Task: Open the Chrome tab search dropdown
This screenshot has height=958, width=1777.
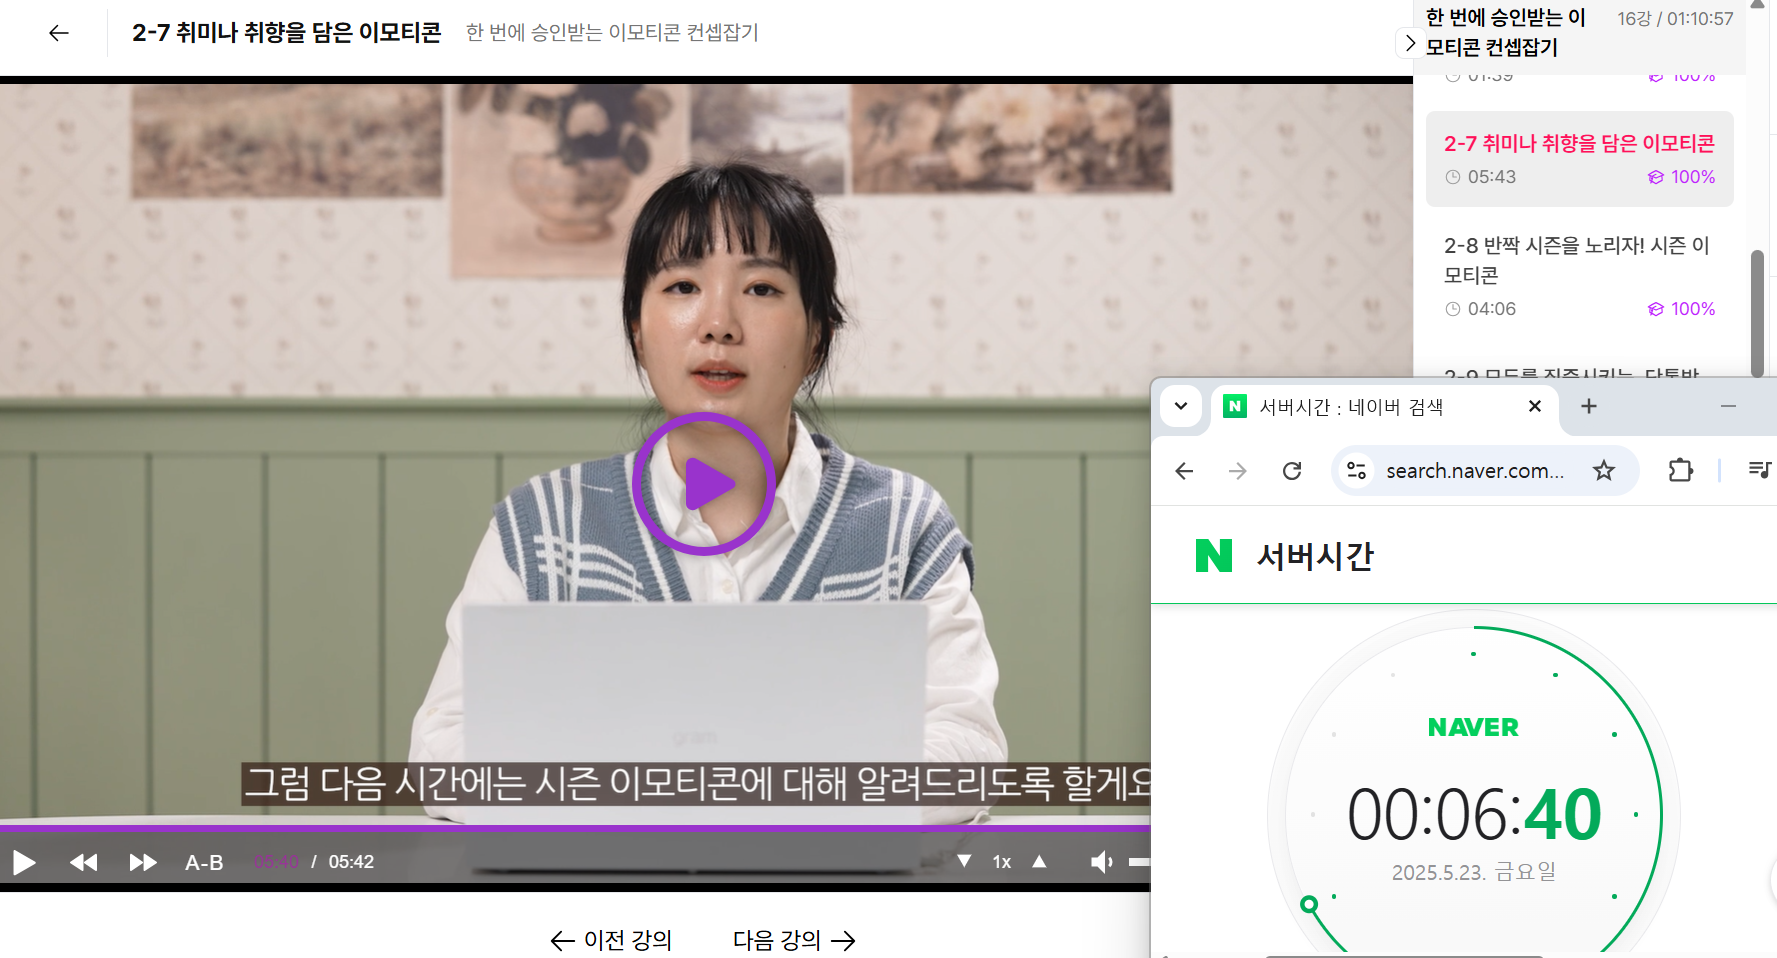Action: 1181,406
